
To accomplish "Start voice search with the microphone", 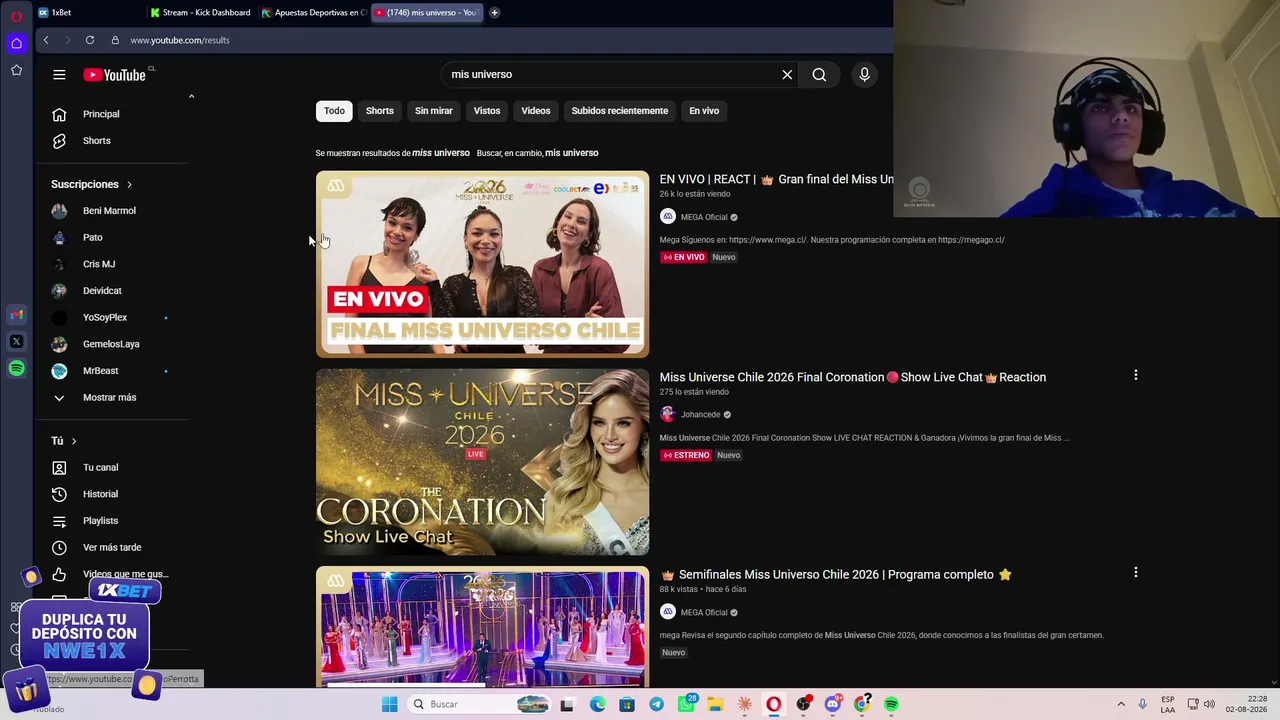I will pos(865,74).
